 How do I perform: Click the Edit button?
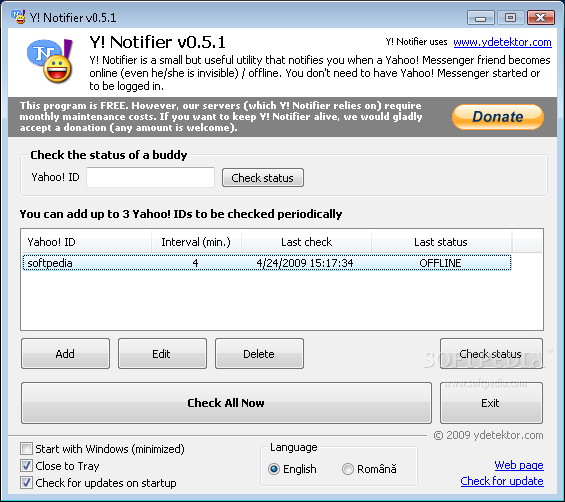pyautogui.click(x=162, y=354)
